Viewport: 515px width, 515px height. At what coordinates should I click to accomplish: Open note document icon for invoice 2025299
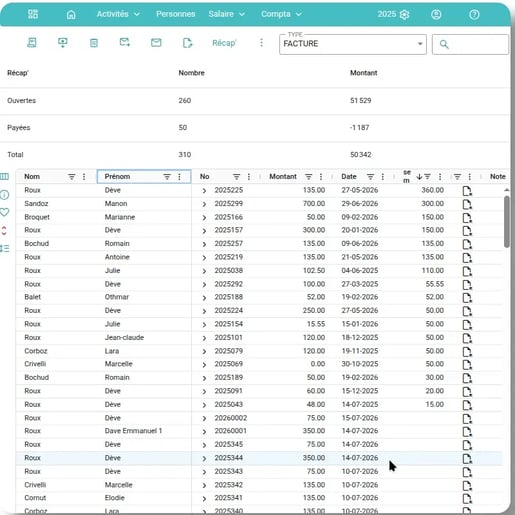(467, 204)
